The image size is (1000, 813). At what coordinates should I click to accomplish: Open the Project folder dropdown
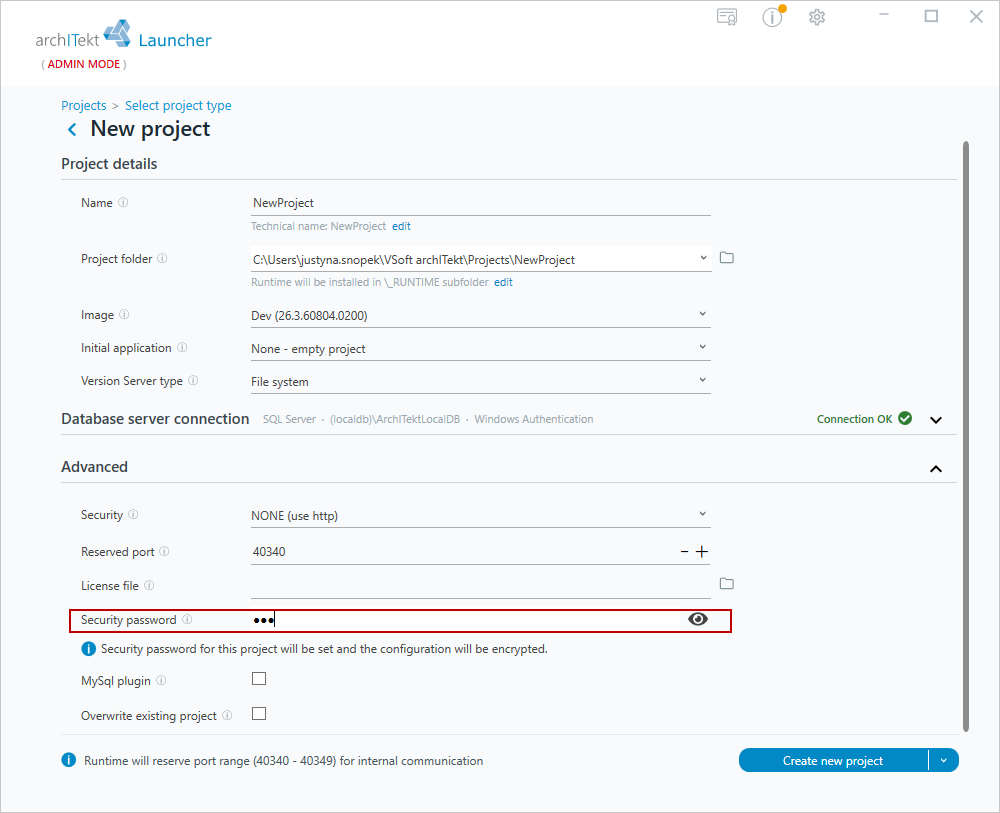(703, 258)
